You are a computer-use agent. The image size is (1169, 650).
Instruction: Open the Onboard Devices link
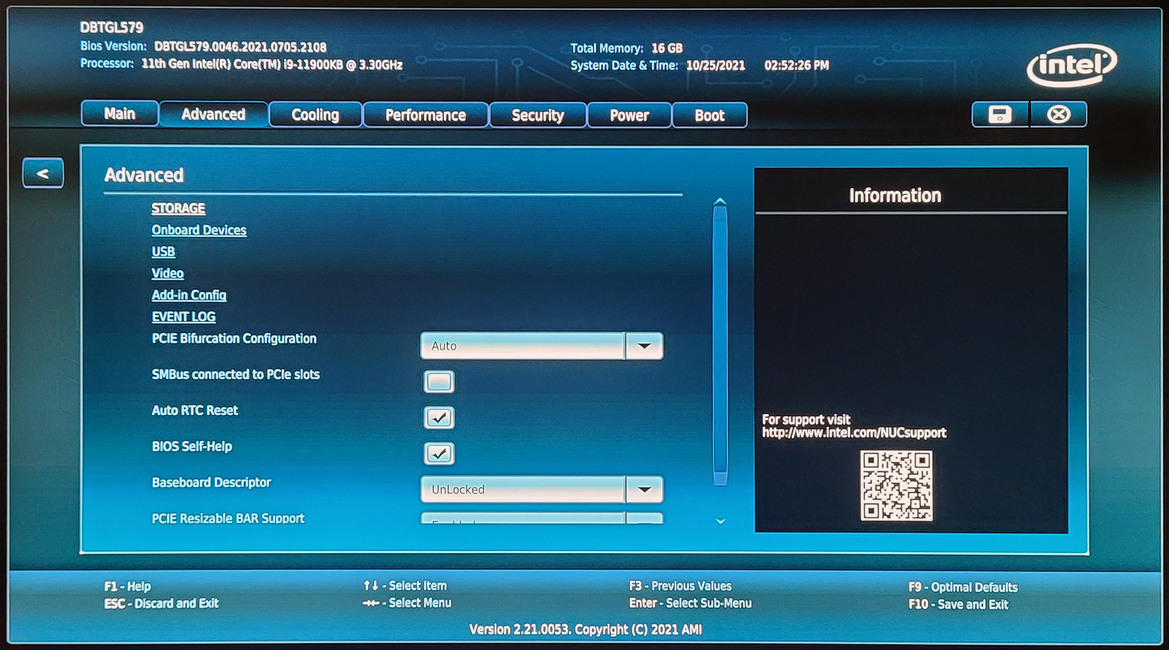(x=199, y=230)
